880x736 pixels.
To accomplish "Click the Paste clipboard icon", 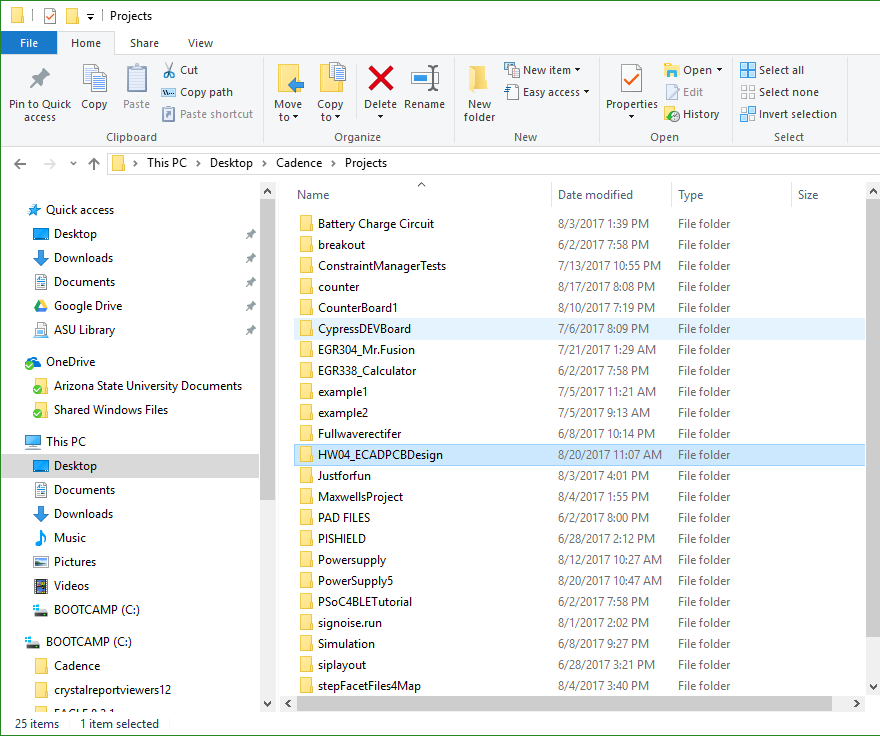I will click(136, 79).
